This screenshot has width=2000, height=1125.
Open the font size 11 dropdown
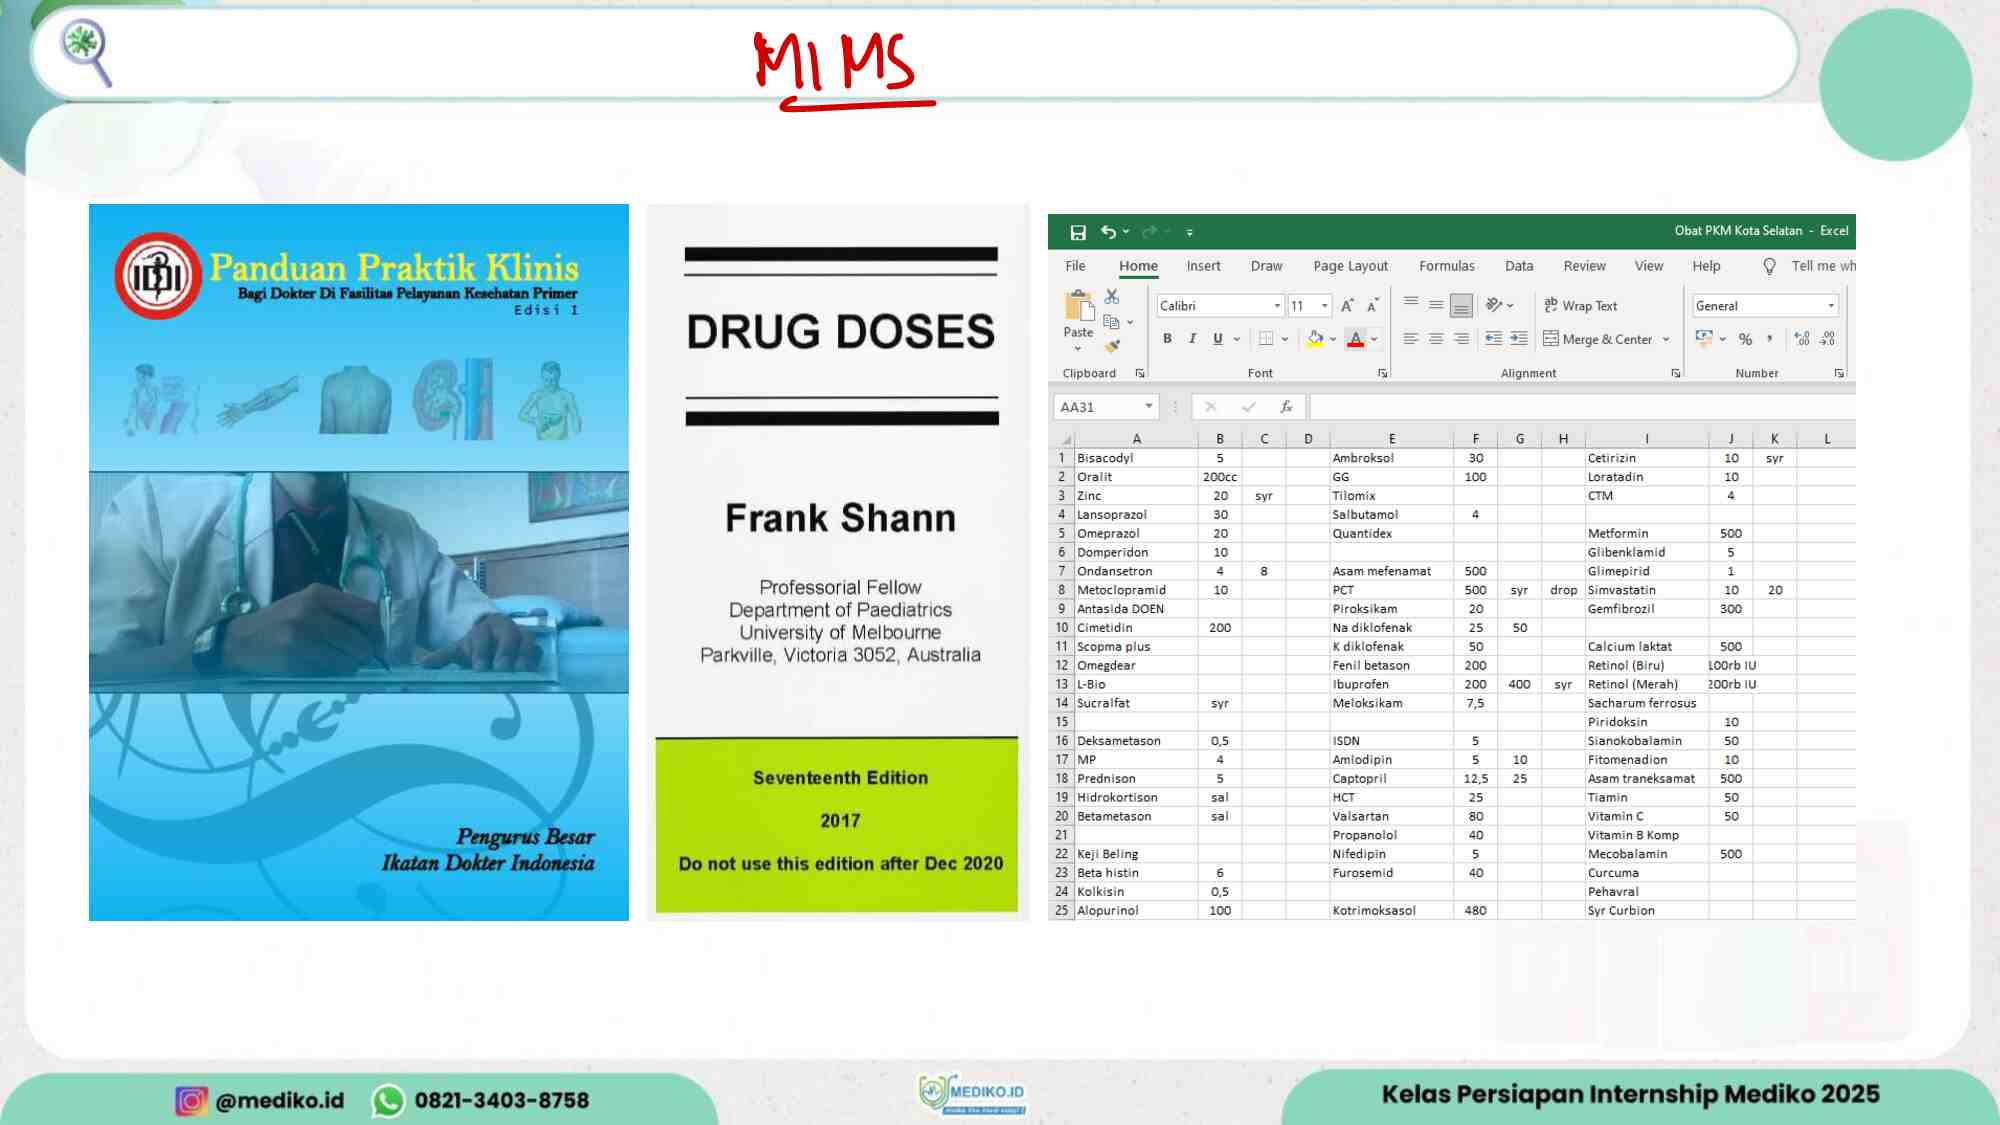[1325, 306]
